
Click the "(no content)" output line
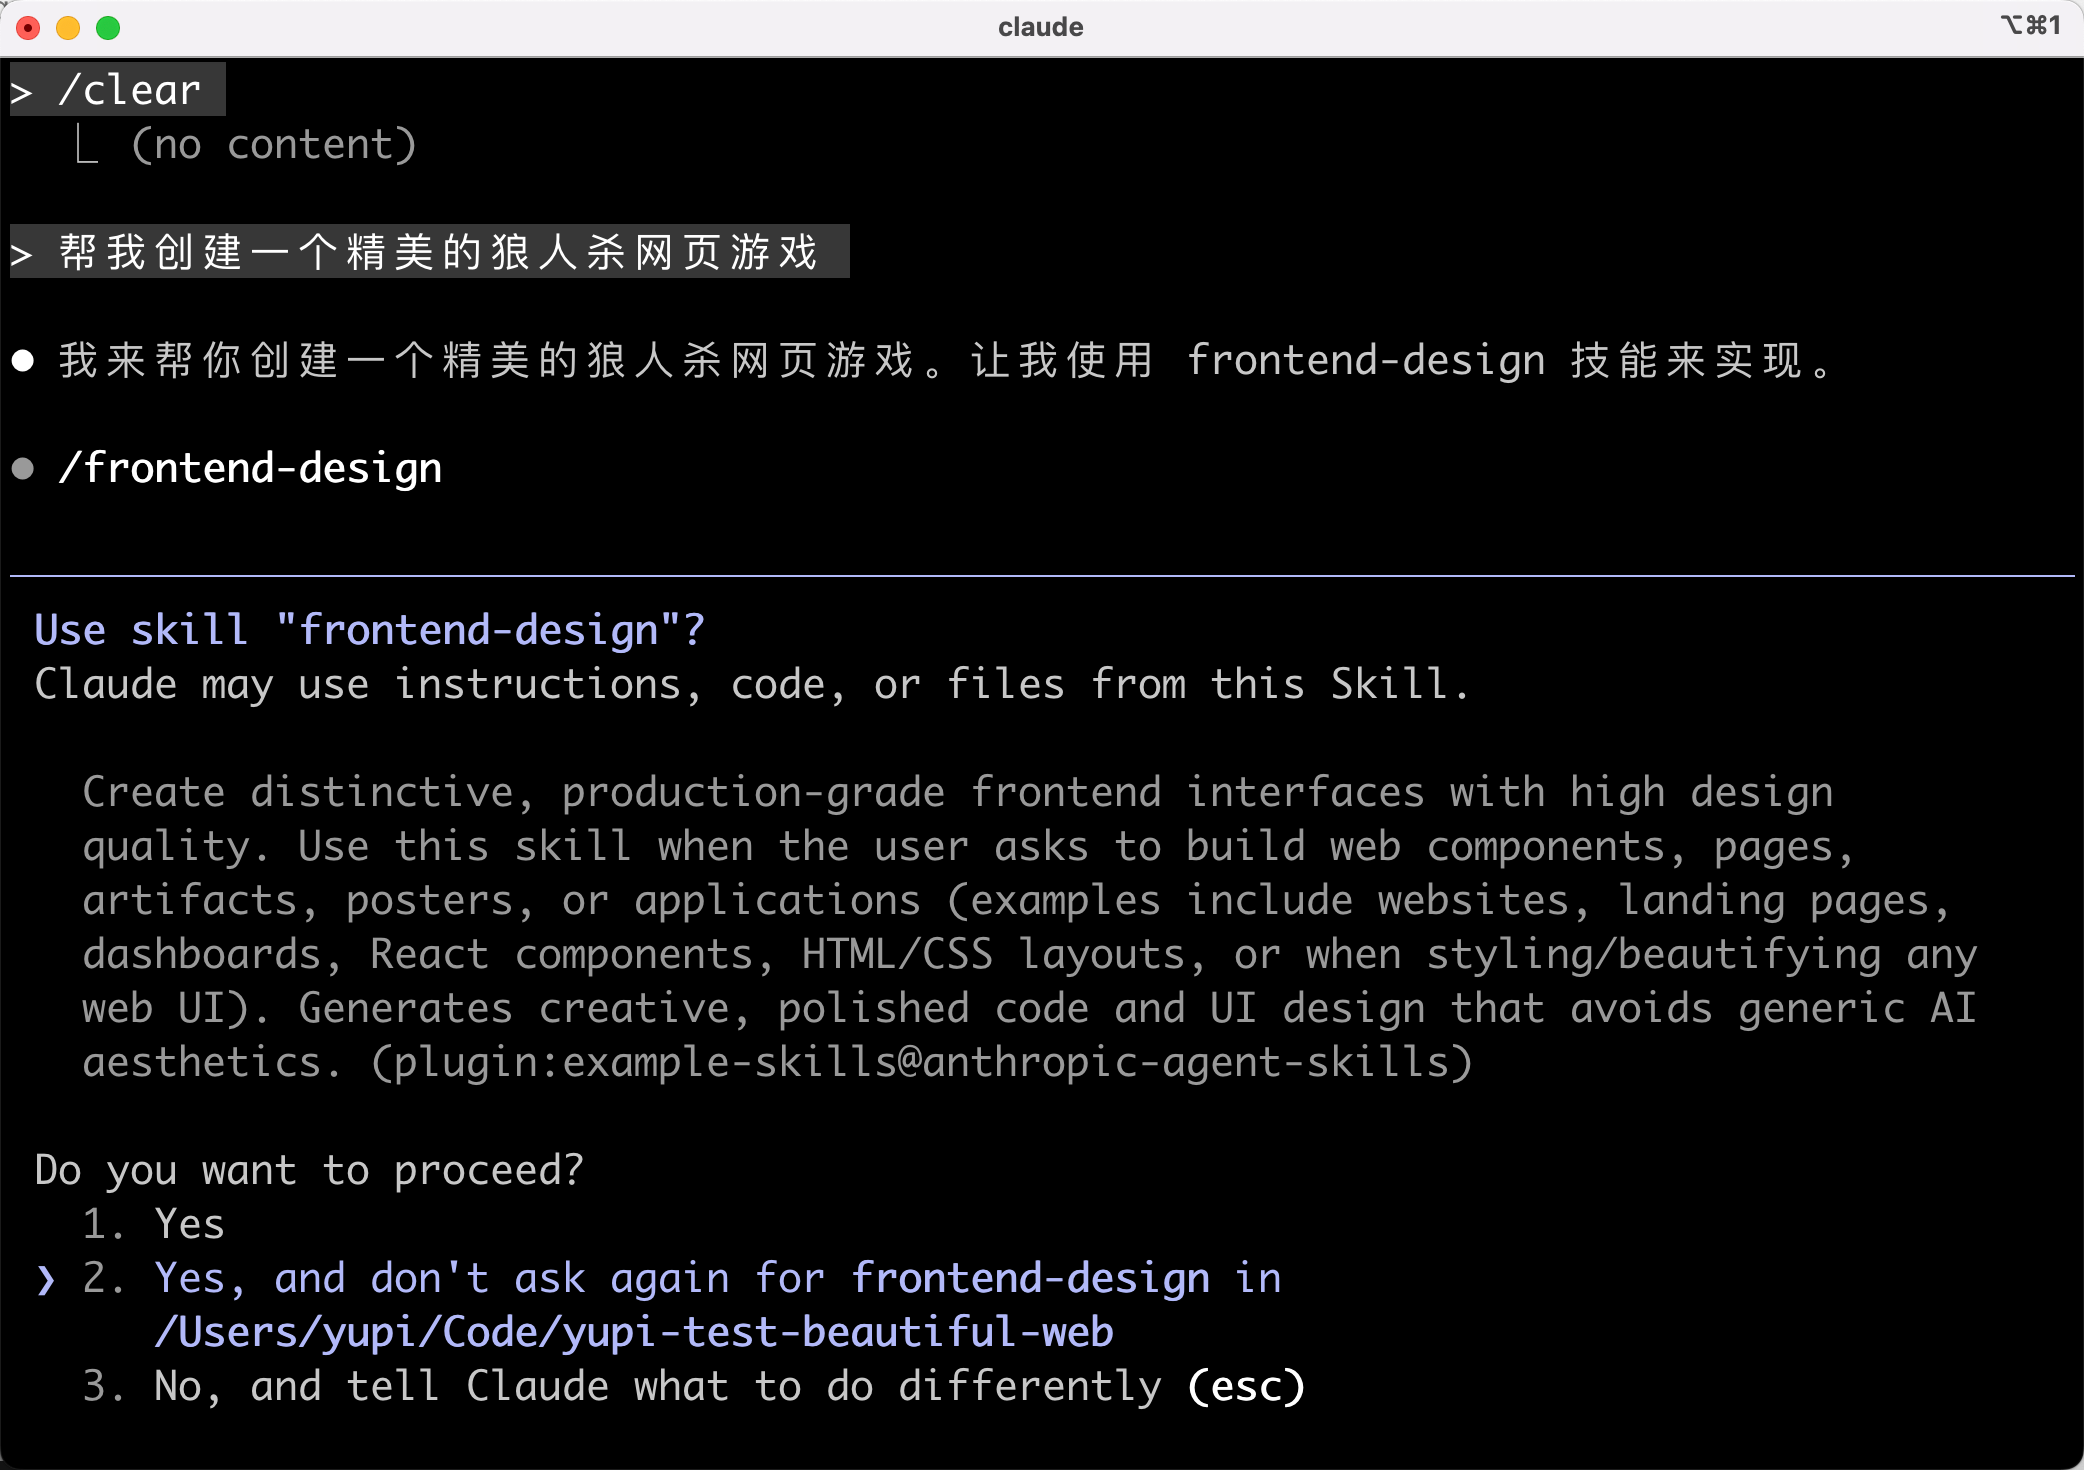point(272,145)
